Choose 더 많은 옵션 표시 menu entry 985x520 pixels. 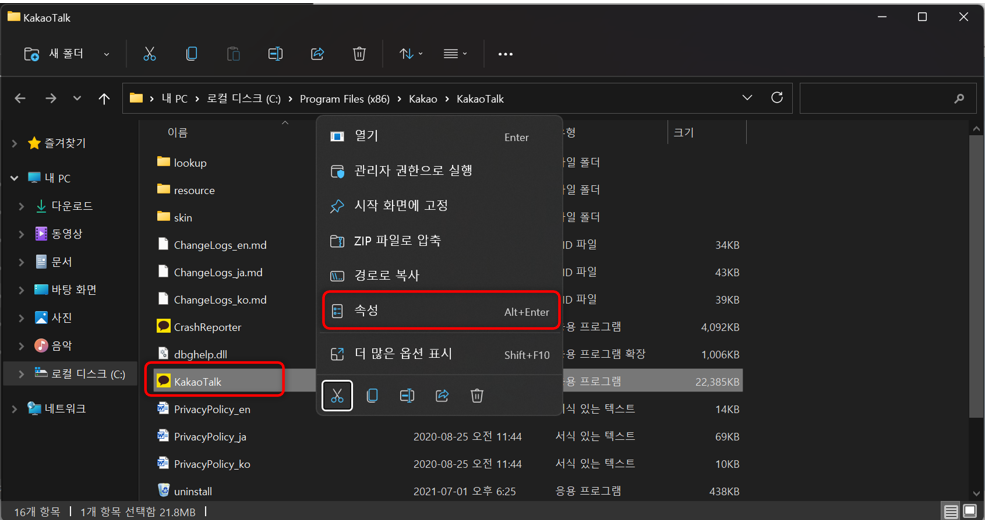pos(439,354)
